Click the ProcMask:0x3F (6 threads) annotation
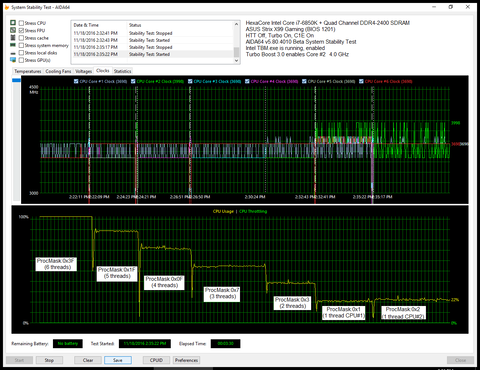Image resolution: width=480 pixels, height=370 pixels. (56, 264)
